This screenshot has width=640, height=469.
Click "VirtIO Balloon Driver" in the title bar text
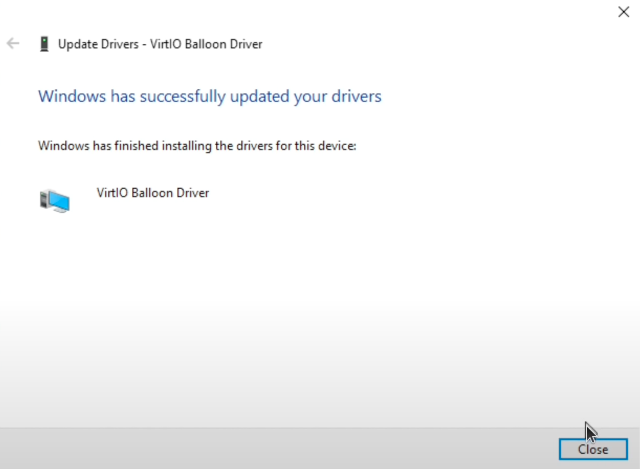208,44
